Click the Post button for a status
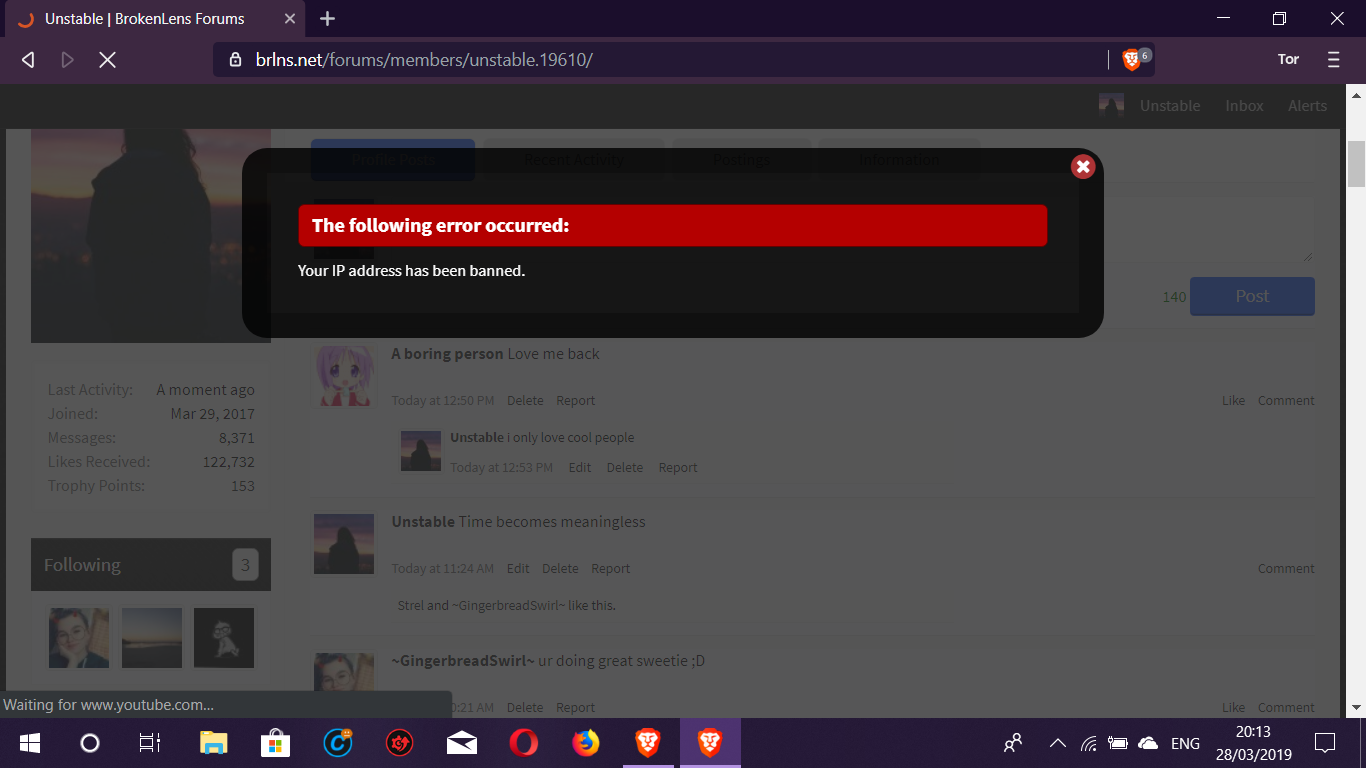This screenshot has height=768, width=1366. (x=1252, y=297)
